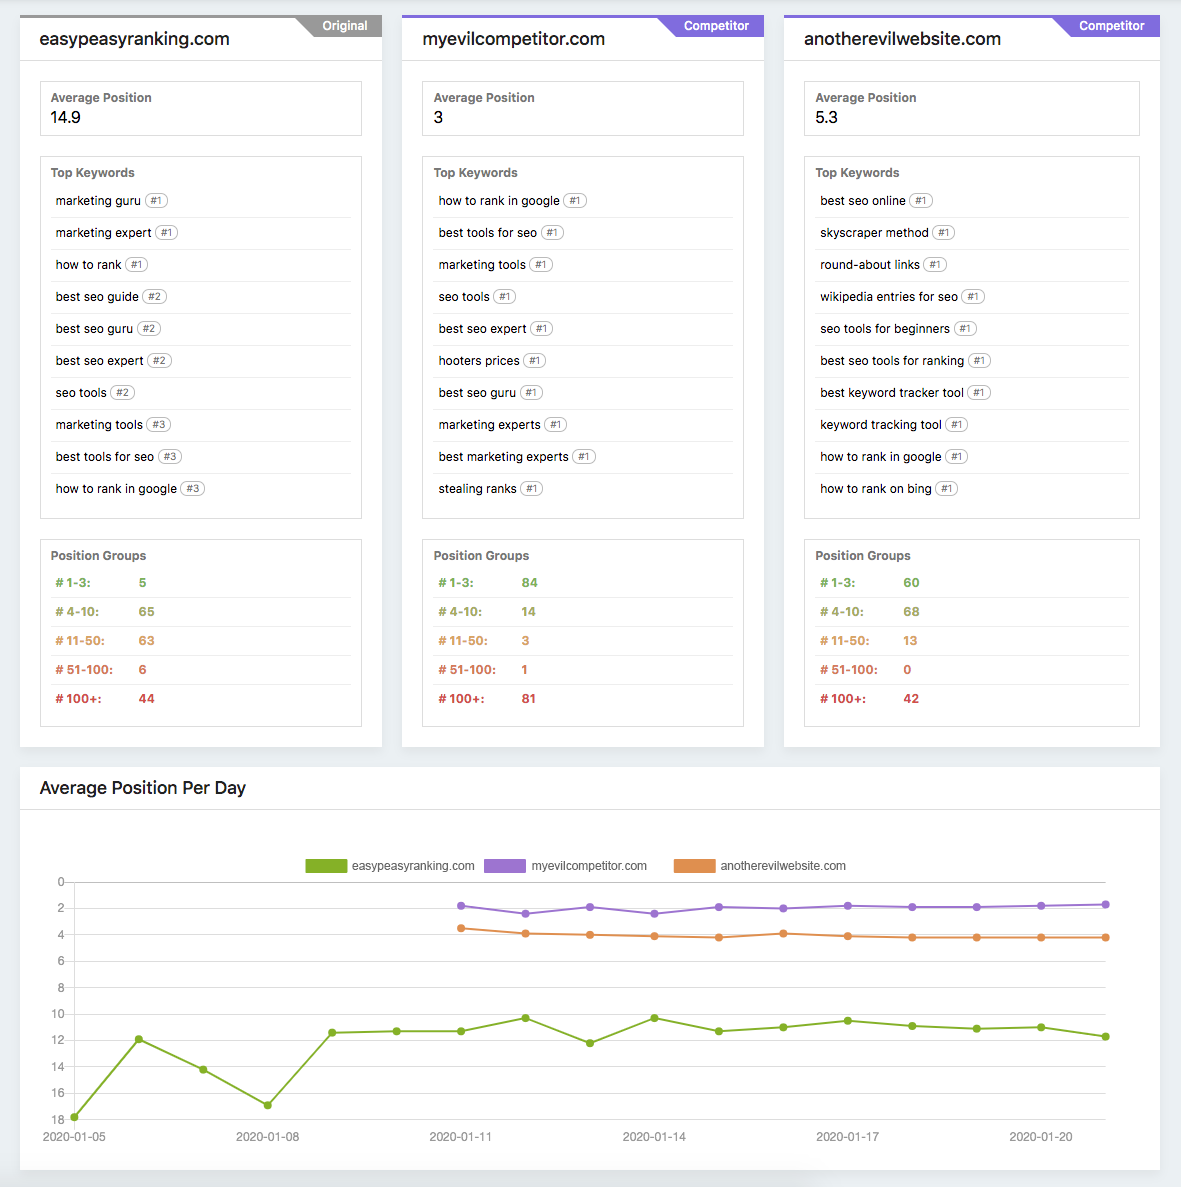Click the 'how to rank' keyword
This screenshot has height=1187, width=1181.
tap(89, 265)
